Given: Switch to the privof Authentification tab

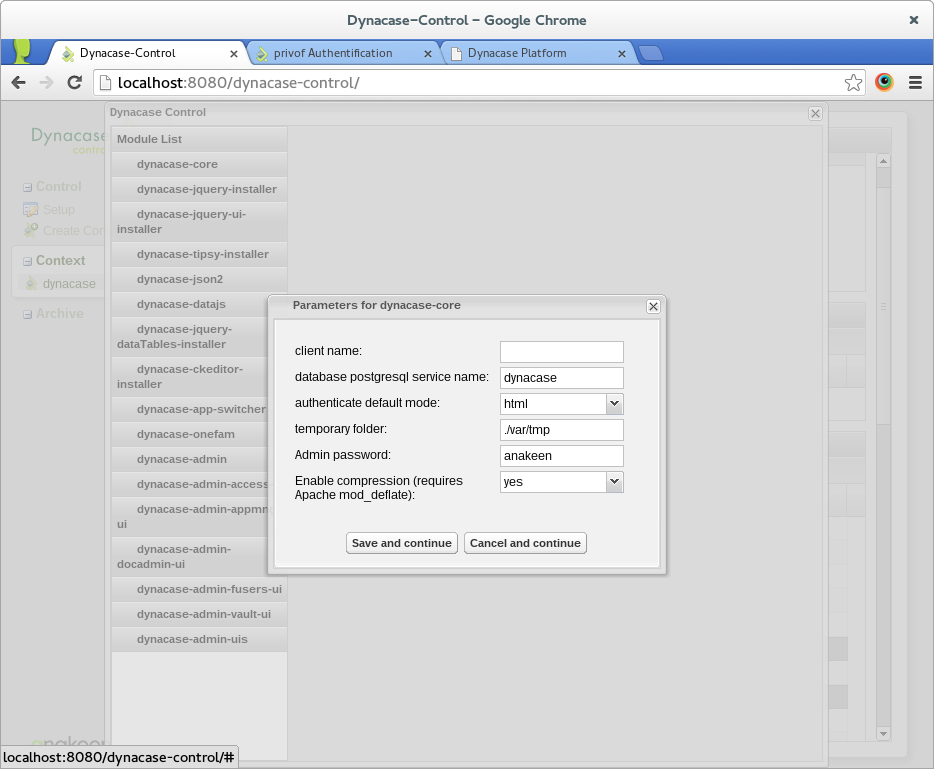Looking at the screenshot, I should click(x=343, y=53).
